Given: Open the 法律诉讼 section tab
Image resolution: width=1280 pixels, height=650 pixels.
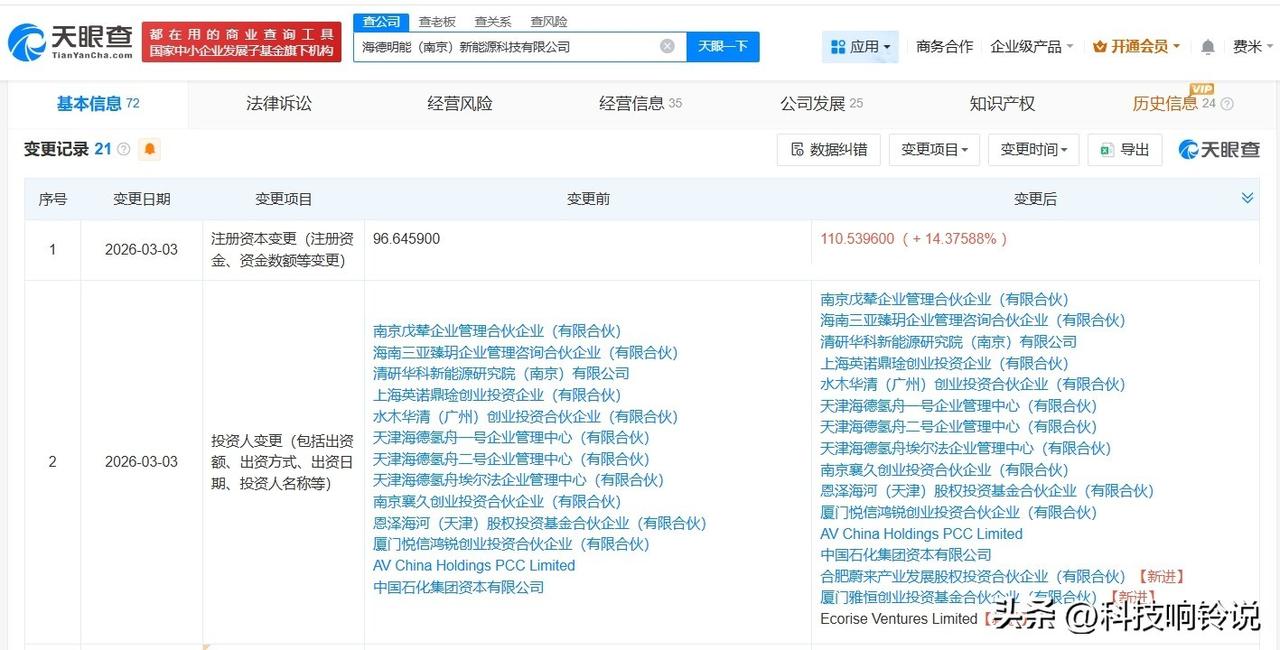Looking at the screenshot, I should click(278, 104).
